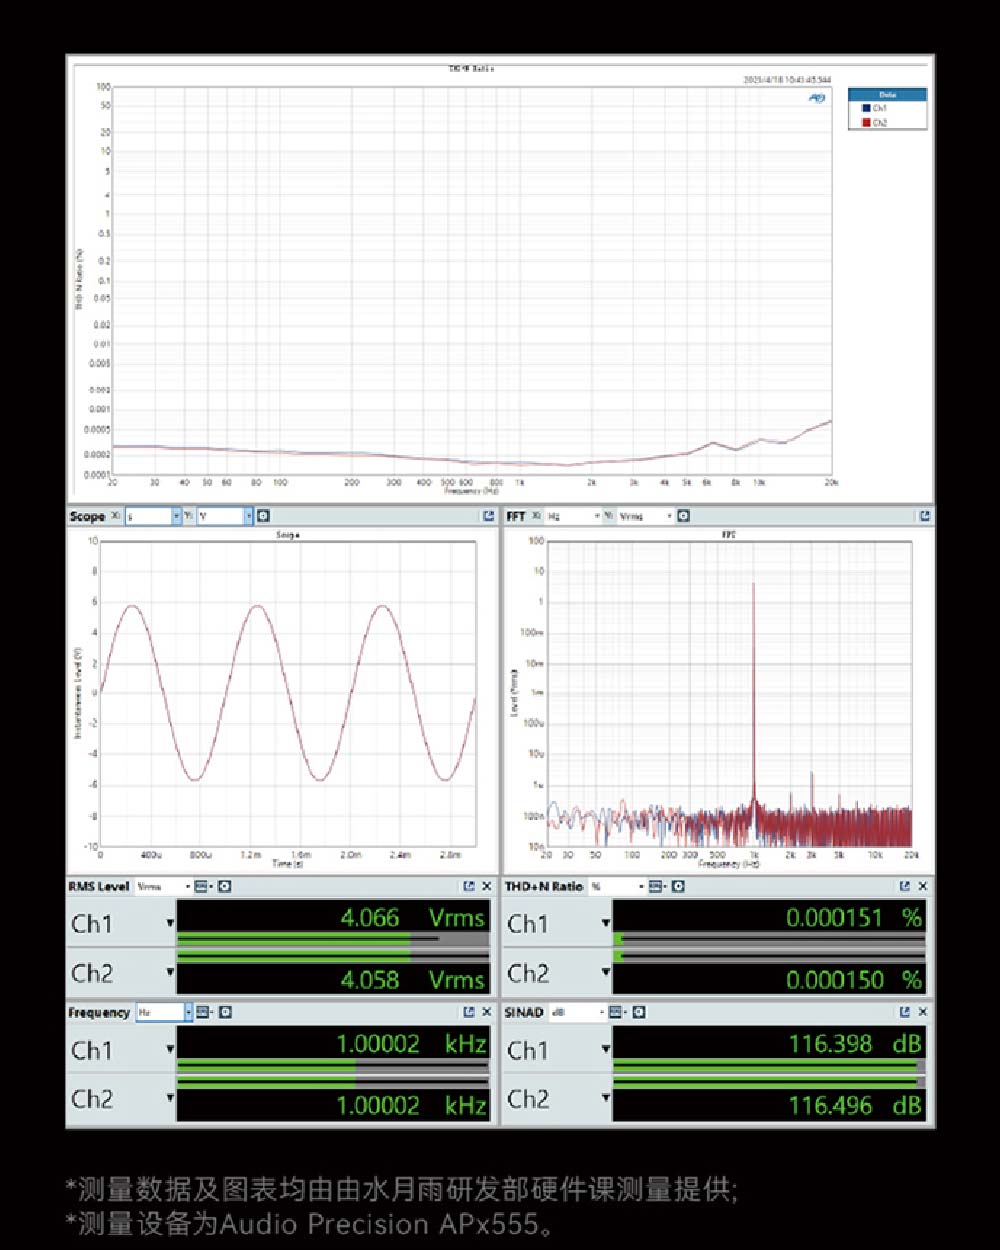Pop out the Frequency meter panel
This screenshot has height=1250, width=1000.
468,1012
